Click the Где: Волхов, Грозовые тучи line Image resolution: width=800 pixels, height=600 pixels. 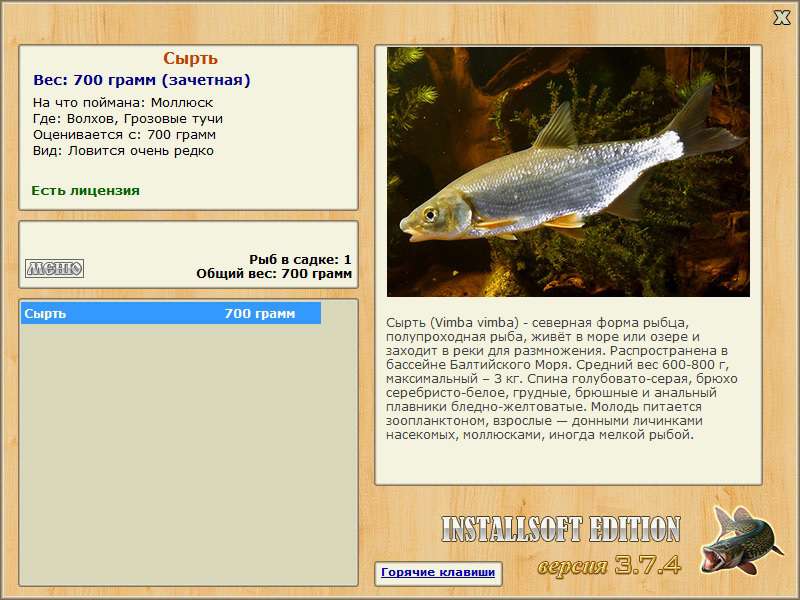(128, 119)
